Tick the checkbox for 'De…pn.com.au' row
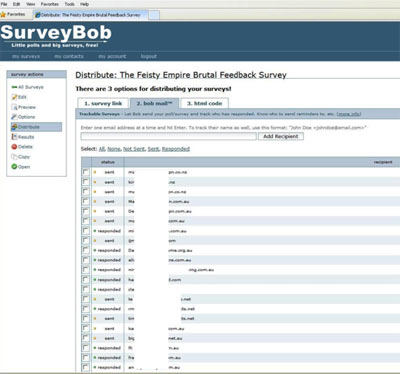This screenshot has width=400, height=374. 86,211
